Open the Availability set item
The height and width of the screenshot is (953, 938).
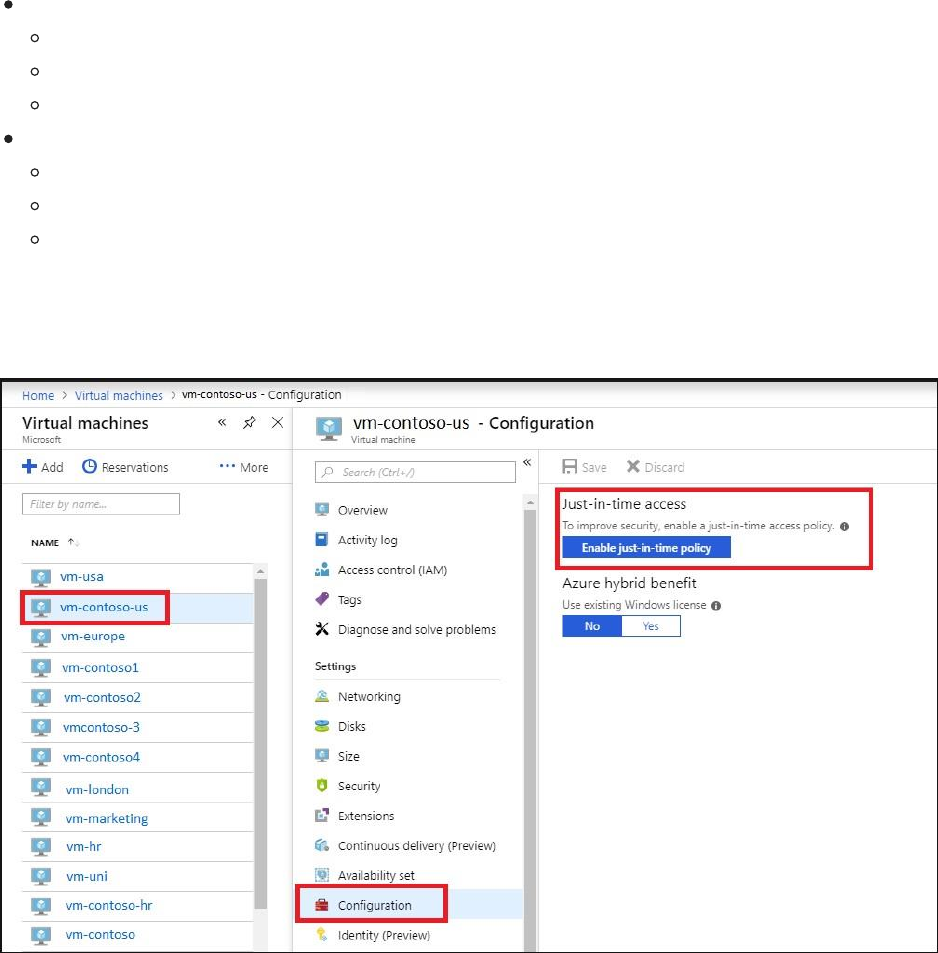click(x=376, y=876)
